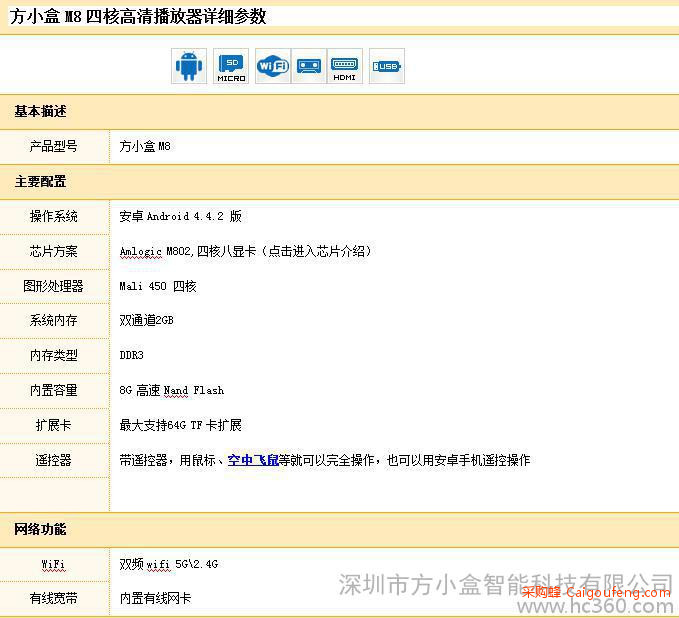
Task: Click the cassette tape icon
Action: 309,66
